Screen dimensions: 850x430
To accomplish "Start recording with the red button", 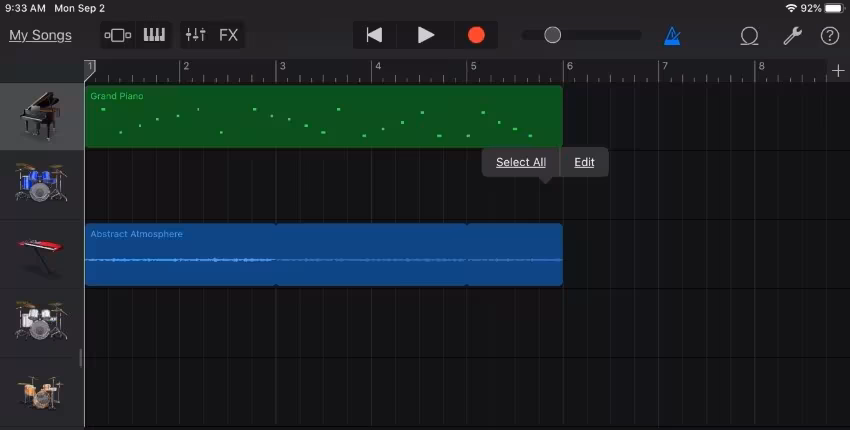I will 476,35.
